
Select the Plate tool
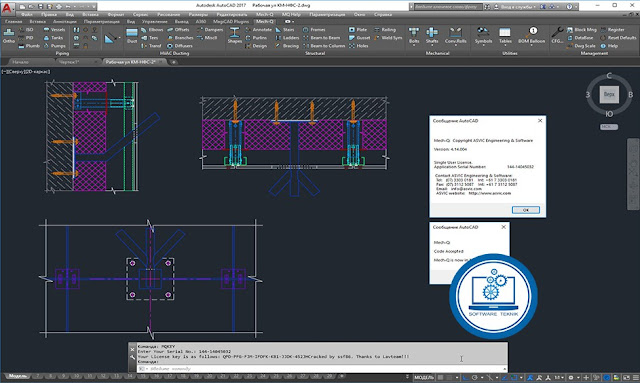[x=358, y=30]
